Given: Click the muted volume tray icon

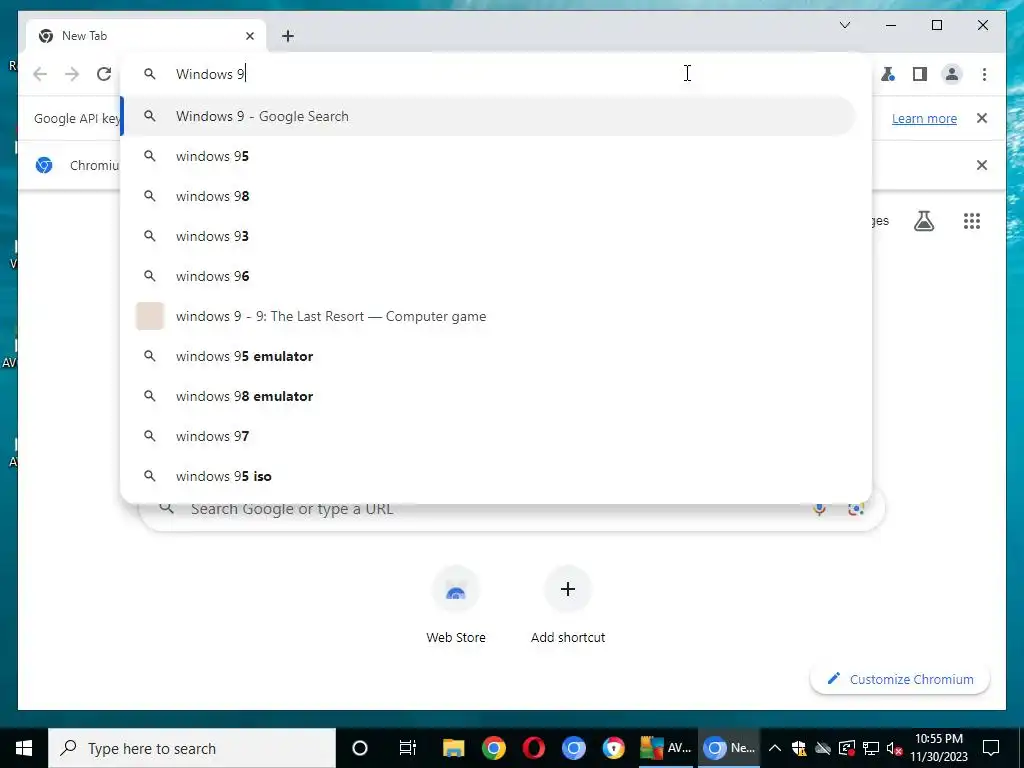Looking at the screenshot, I should [x=894, y=748].
